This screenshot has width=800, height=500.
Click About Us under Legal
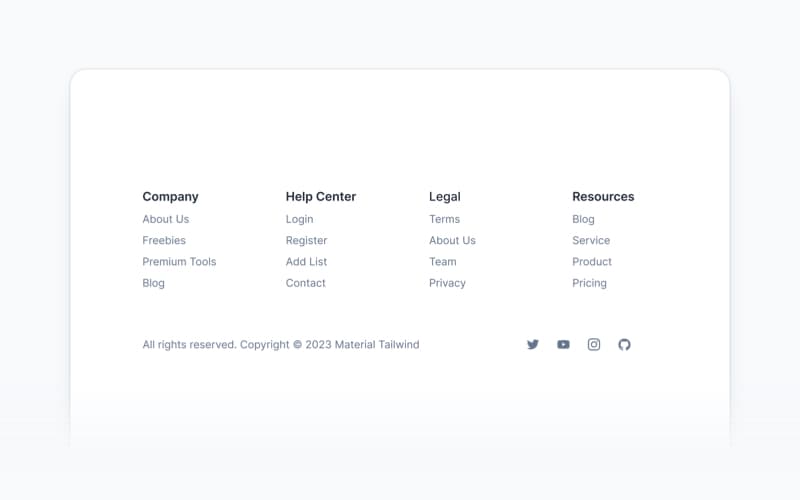452,240
